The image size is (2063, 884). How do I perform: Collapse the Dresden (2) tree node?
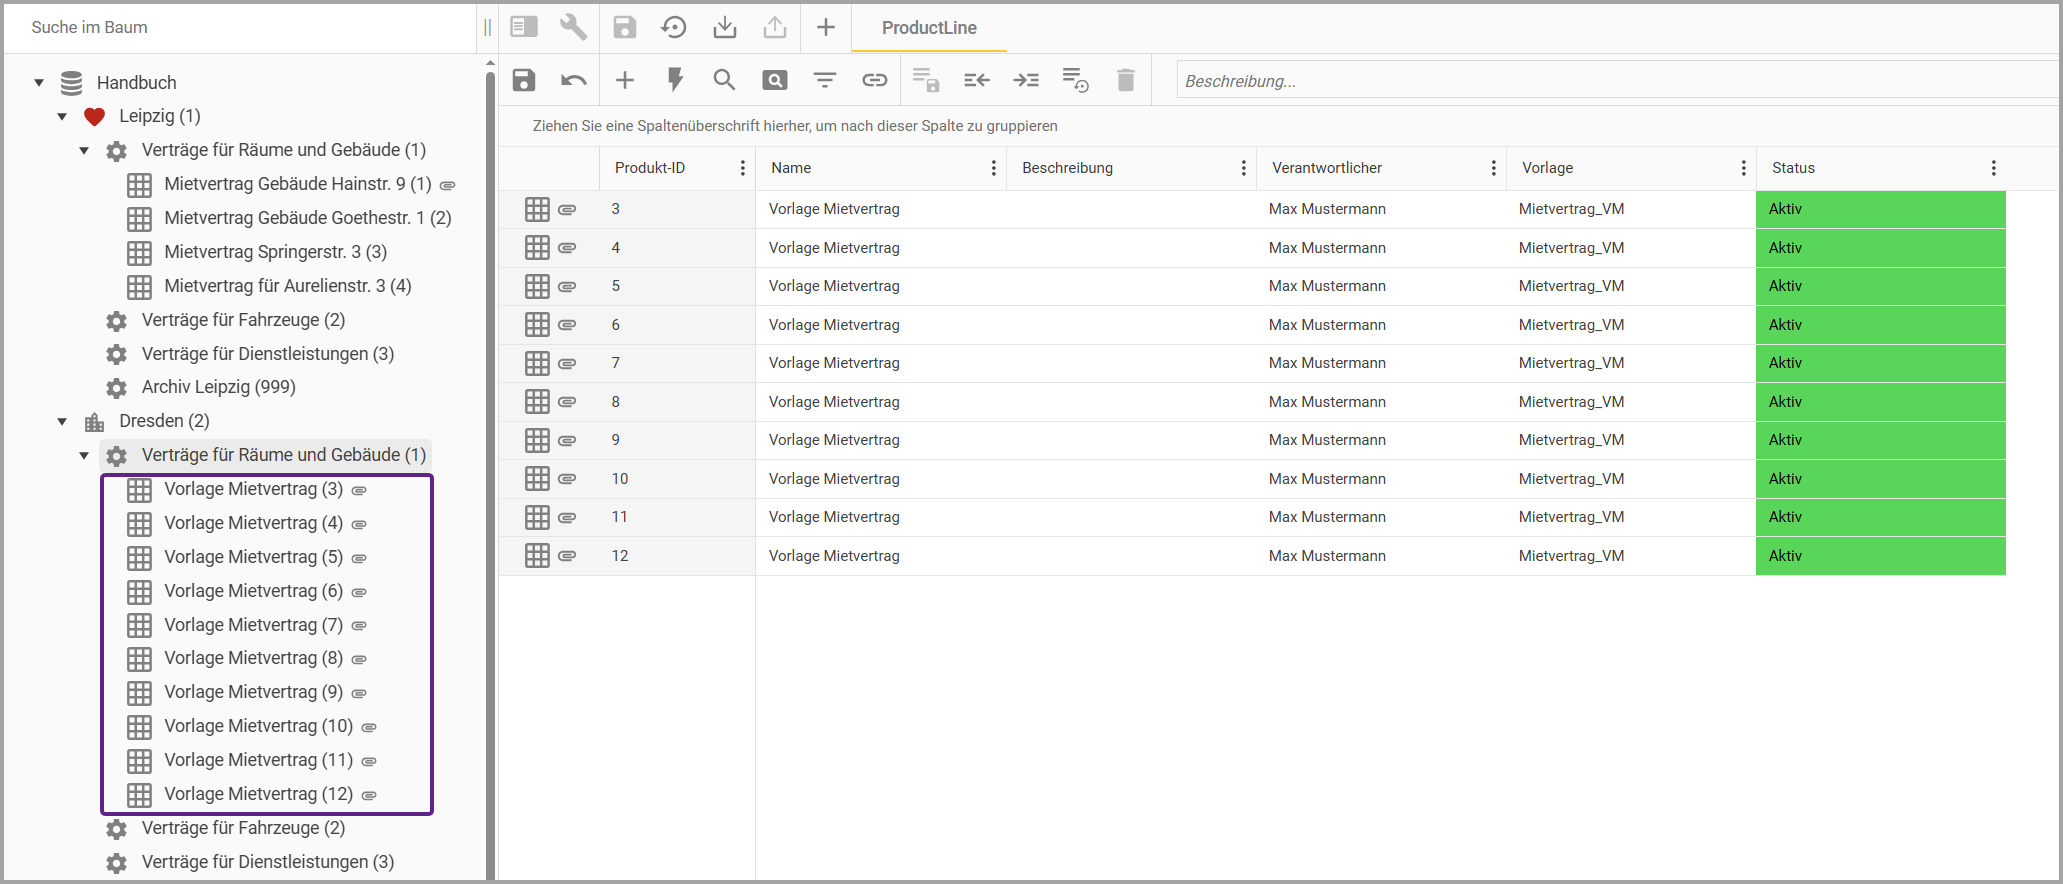62,422
